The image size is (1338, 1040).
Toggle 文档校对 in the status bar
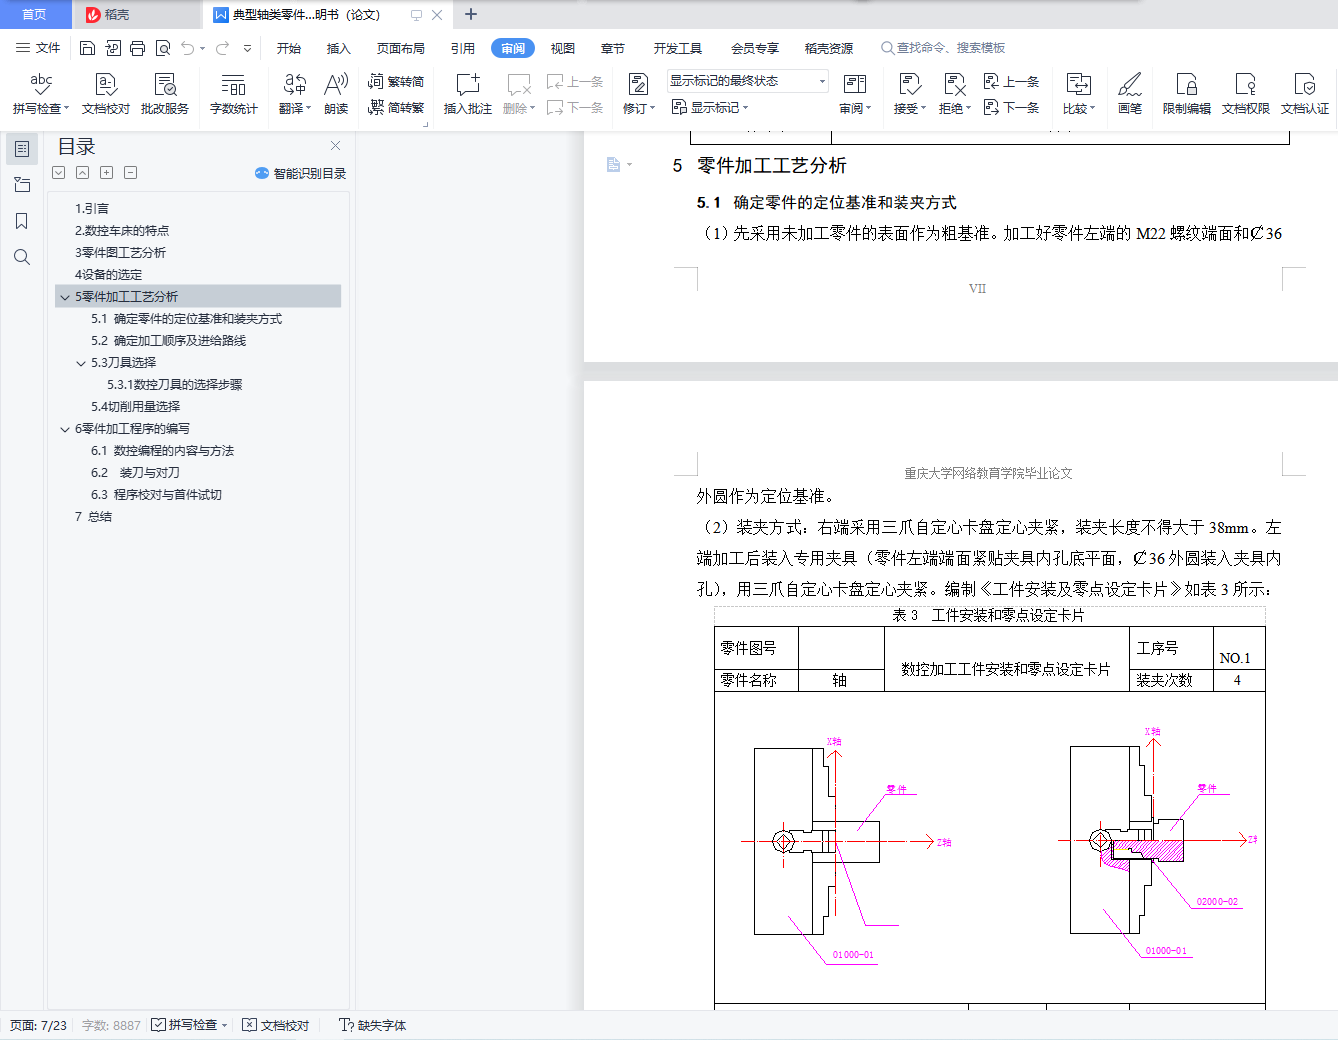click(276, 1025)
